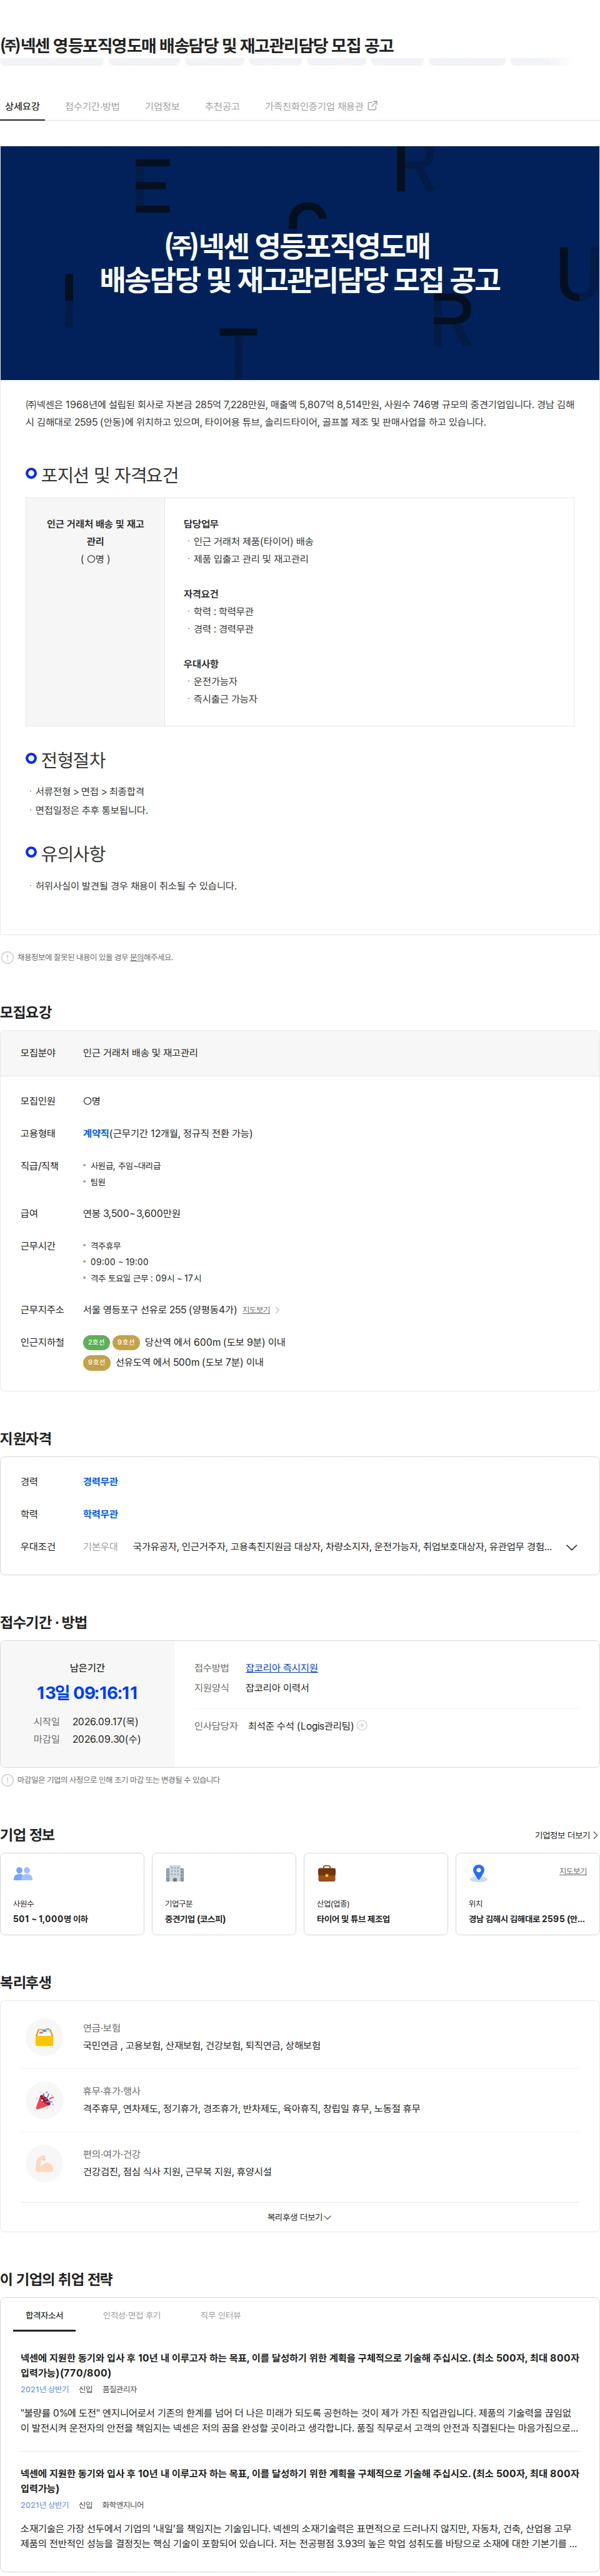Click the 기업구분 building icon
Image resolution: width=600 pixels, height=2576 pixels.
click(175, 1874)
